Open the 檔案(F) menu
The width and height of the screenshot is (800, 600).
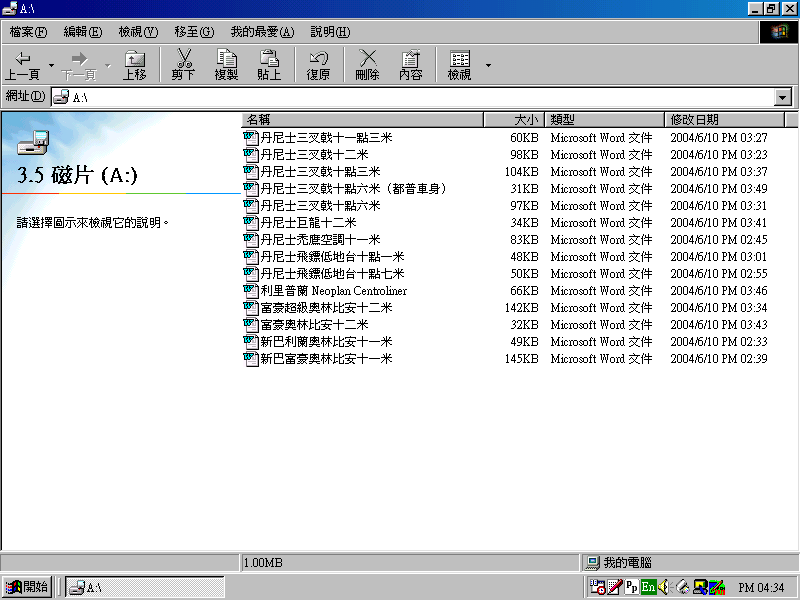click(29, 32)
